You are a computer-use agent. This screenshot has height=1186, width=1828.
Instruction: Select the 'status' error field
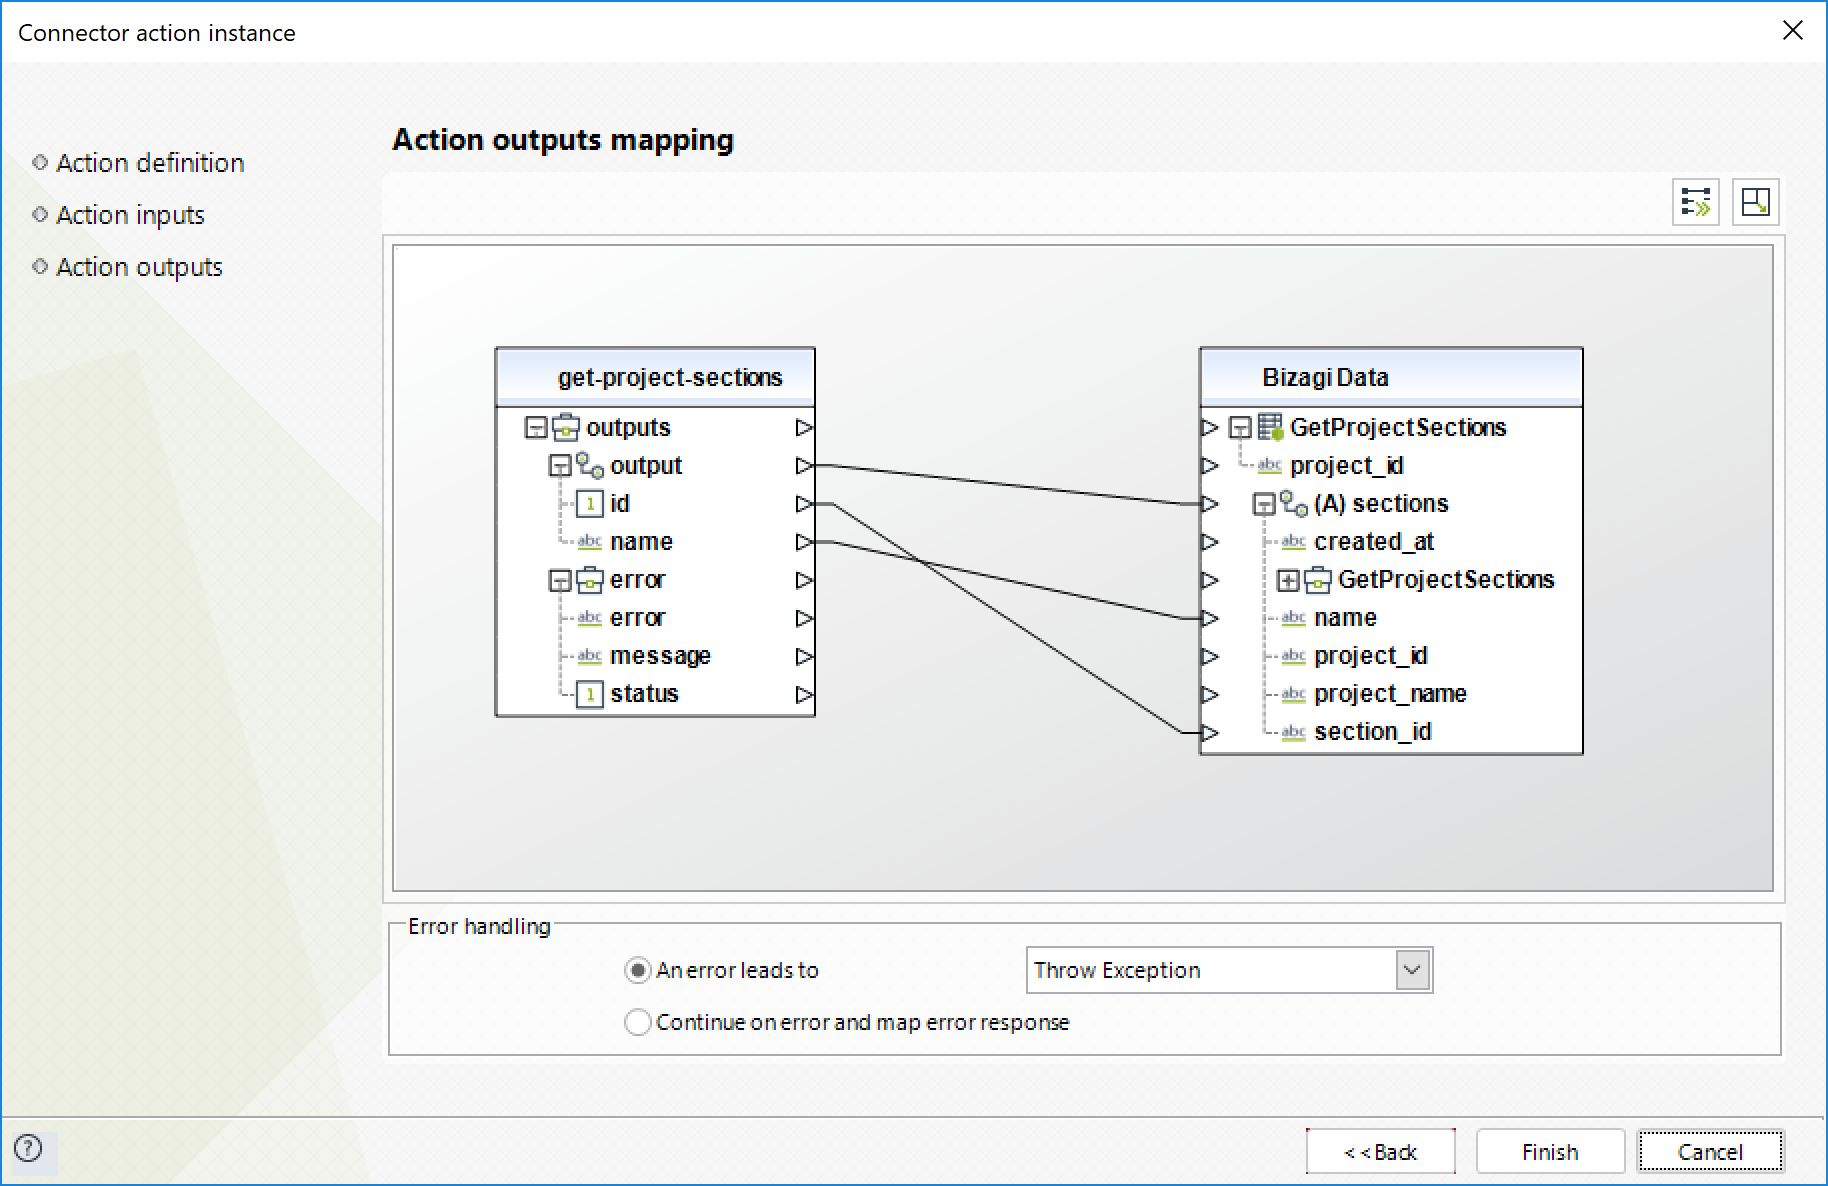click(x=644, y=694)
